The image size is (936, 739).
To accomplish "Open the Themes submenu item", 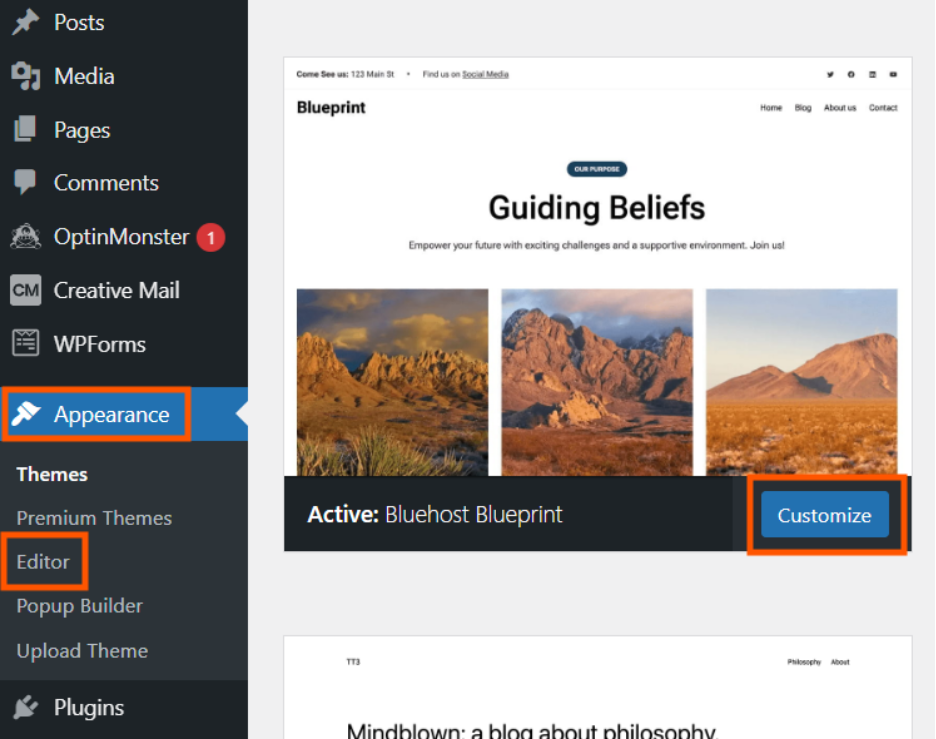I will pos(52,474).
